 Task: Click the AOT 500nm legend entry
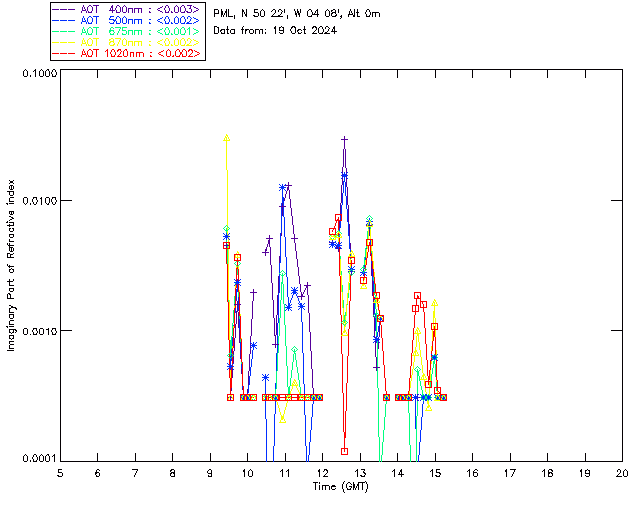point(126,20)
